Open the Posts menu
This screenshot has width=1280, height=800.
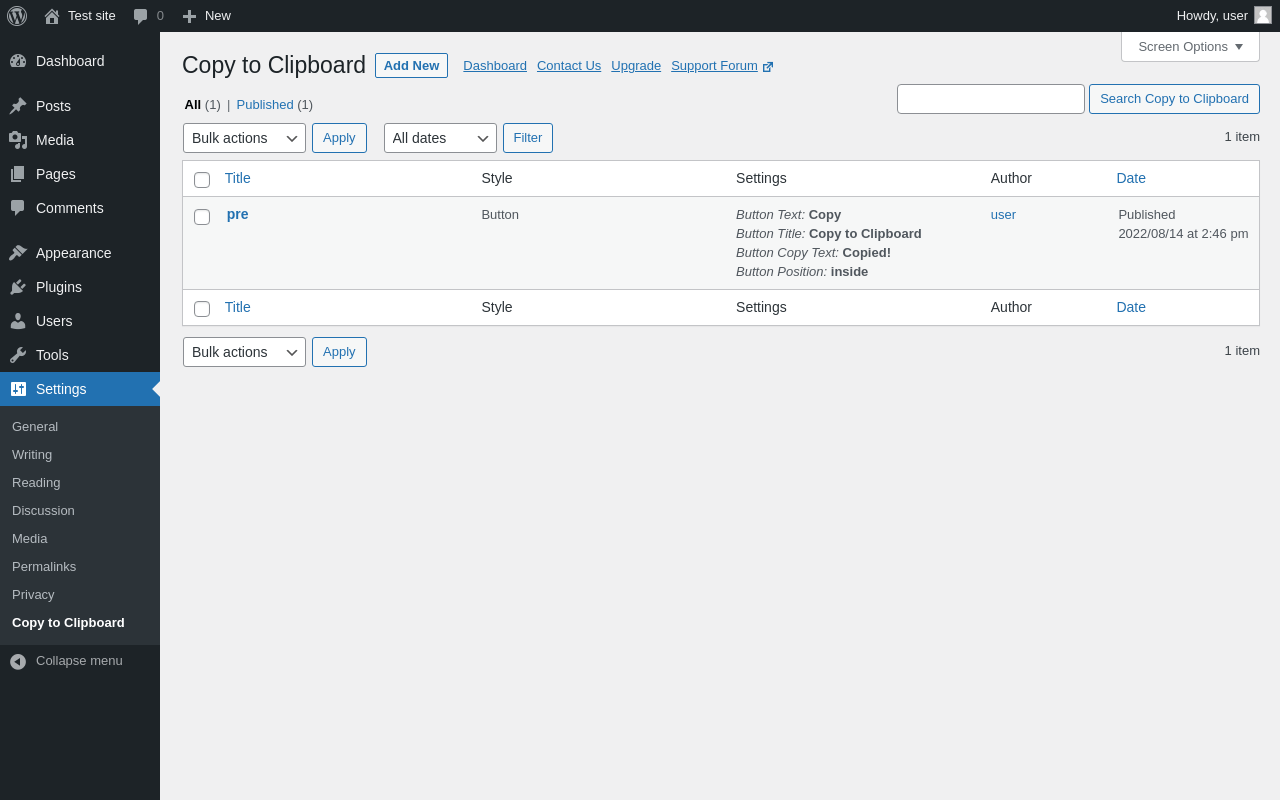[80, 106]
